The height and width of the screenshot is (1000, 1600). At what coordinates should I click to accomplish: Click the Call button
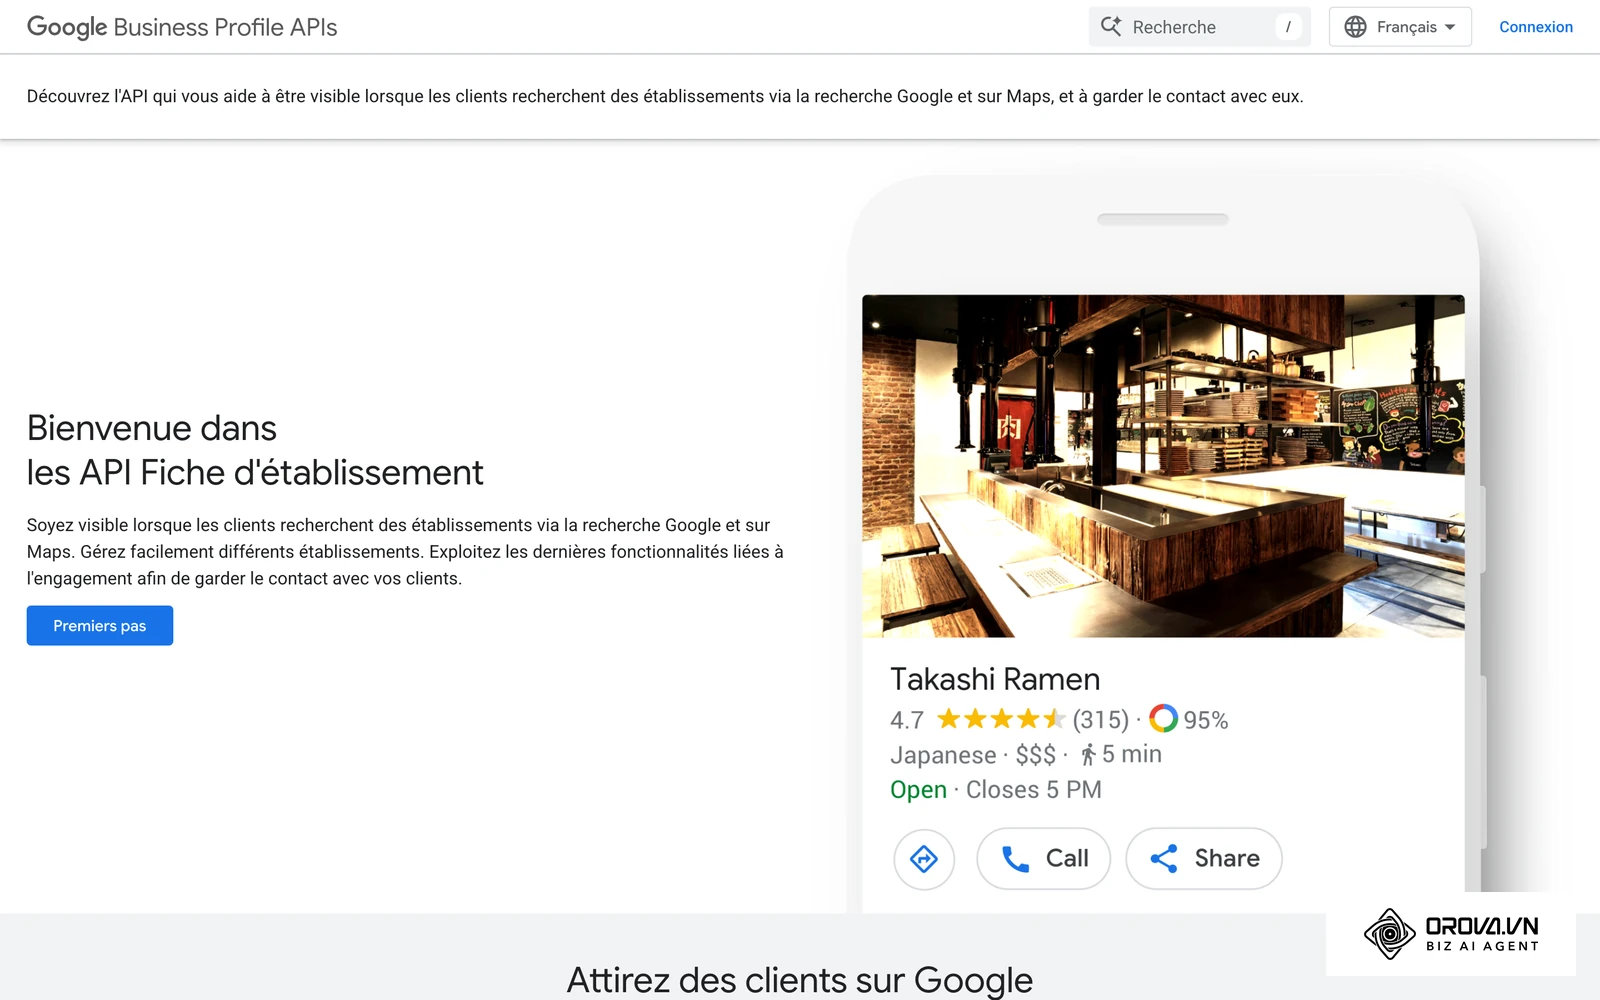pos(1043,858)
